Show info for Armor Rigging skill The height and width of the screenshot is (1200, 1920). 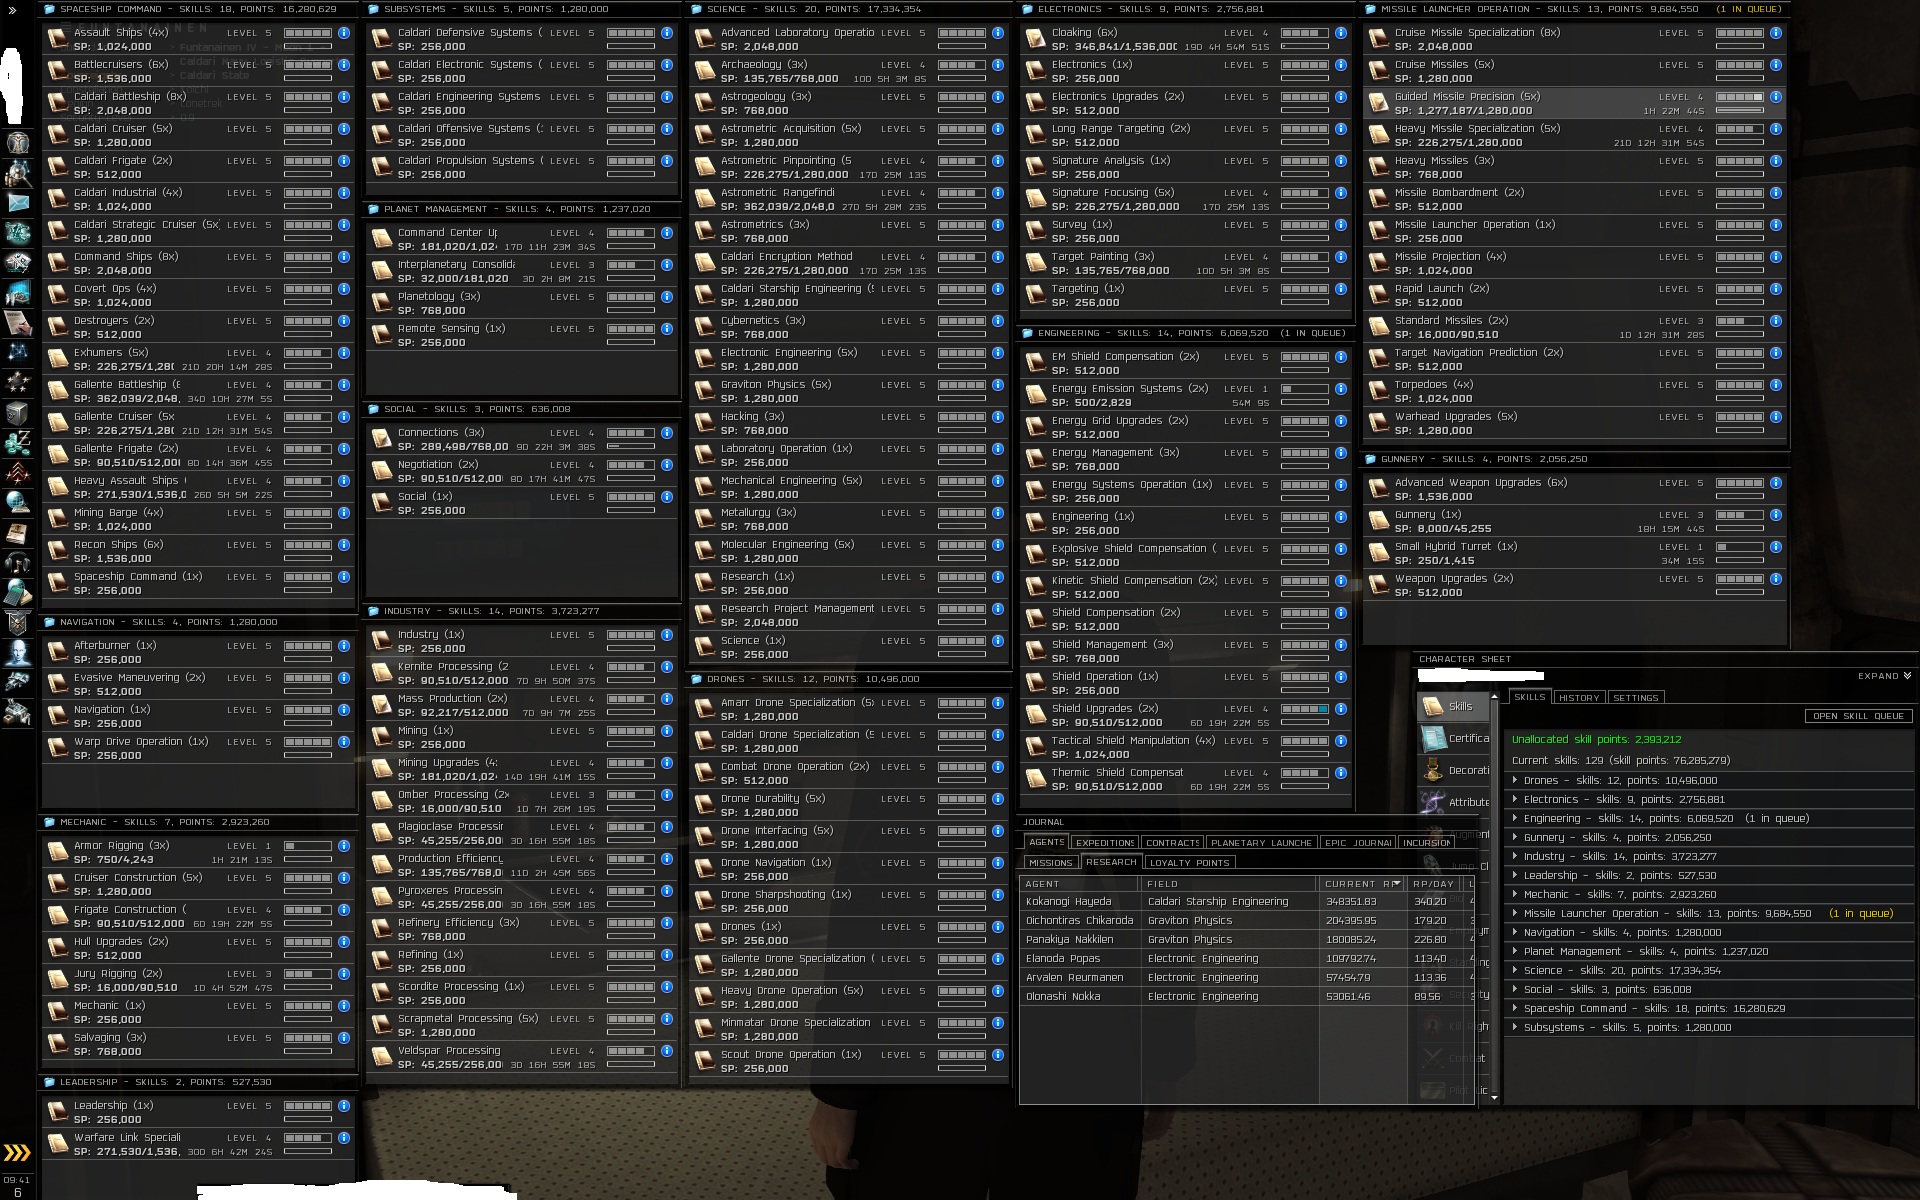click(343, 846)
